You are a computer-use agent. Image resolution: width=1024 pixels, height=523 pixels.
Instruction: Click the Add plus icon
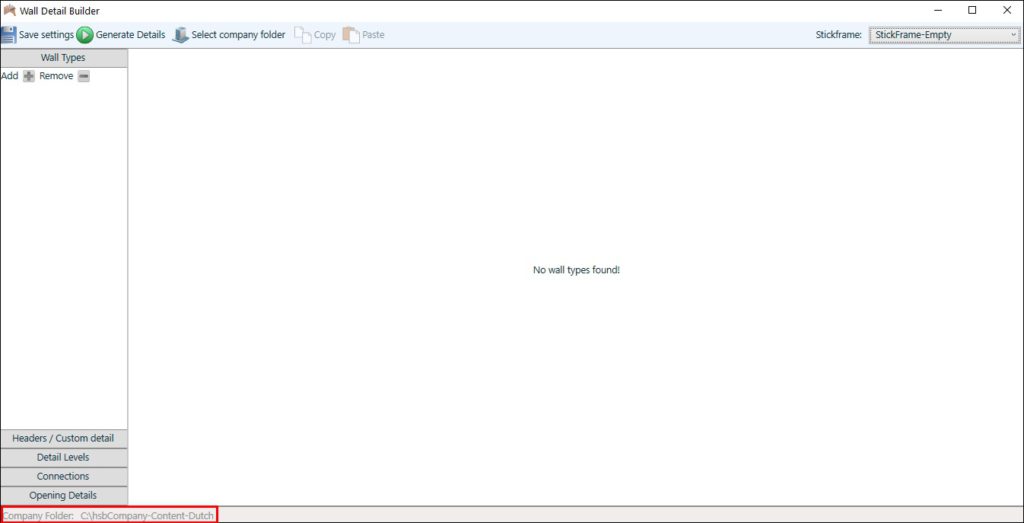(29, 76)
